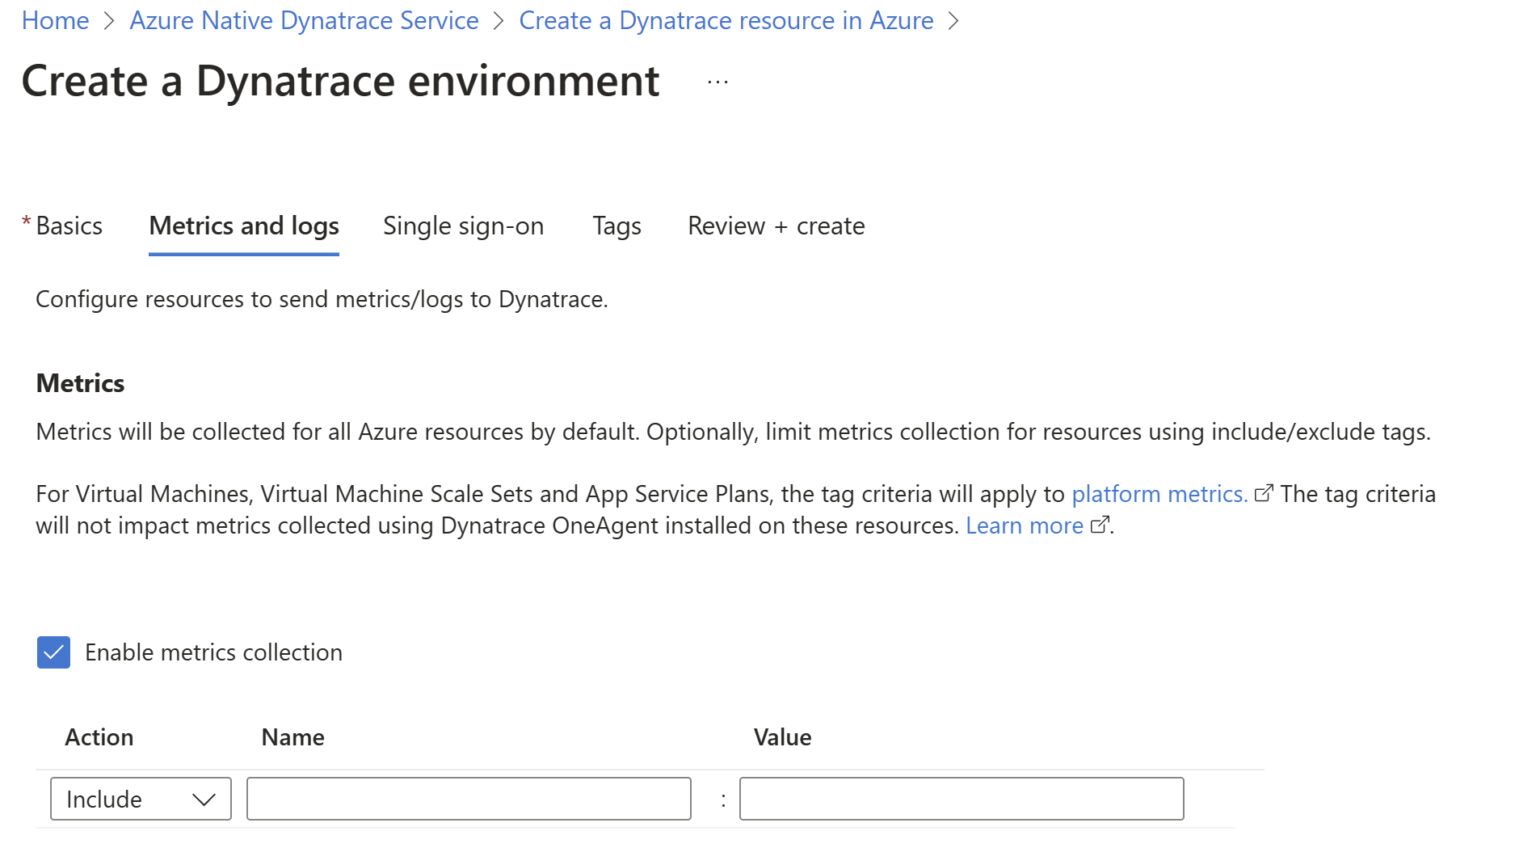Click external link icon beside platform metrics
The image size is (1536, 865).
pos(1263,494)
